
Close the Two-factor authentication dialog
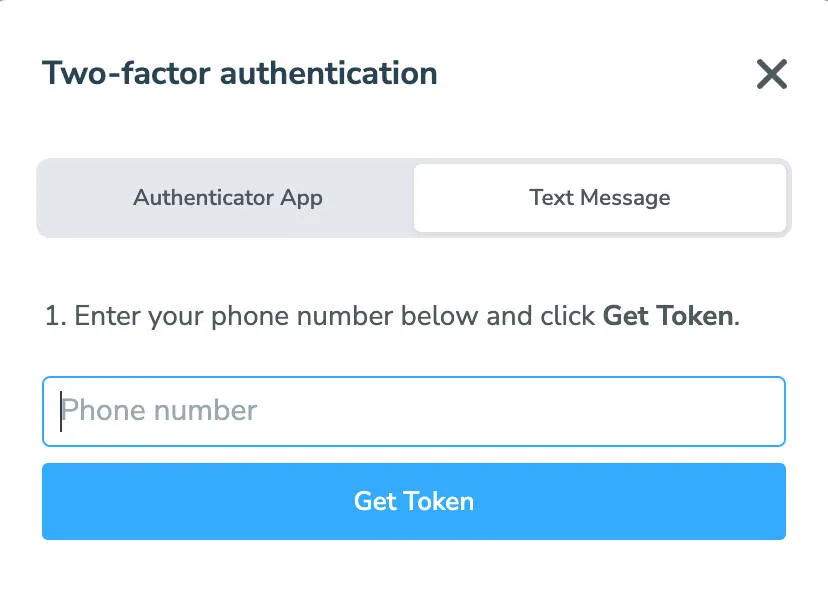click(770, 74)
